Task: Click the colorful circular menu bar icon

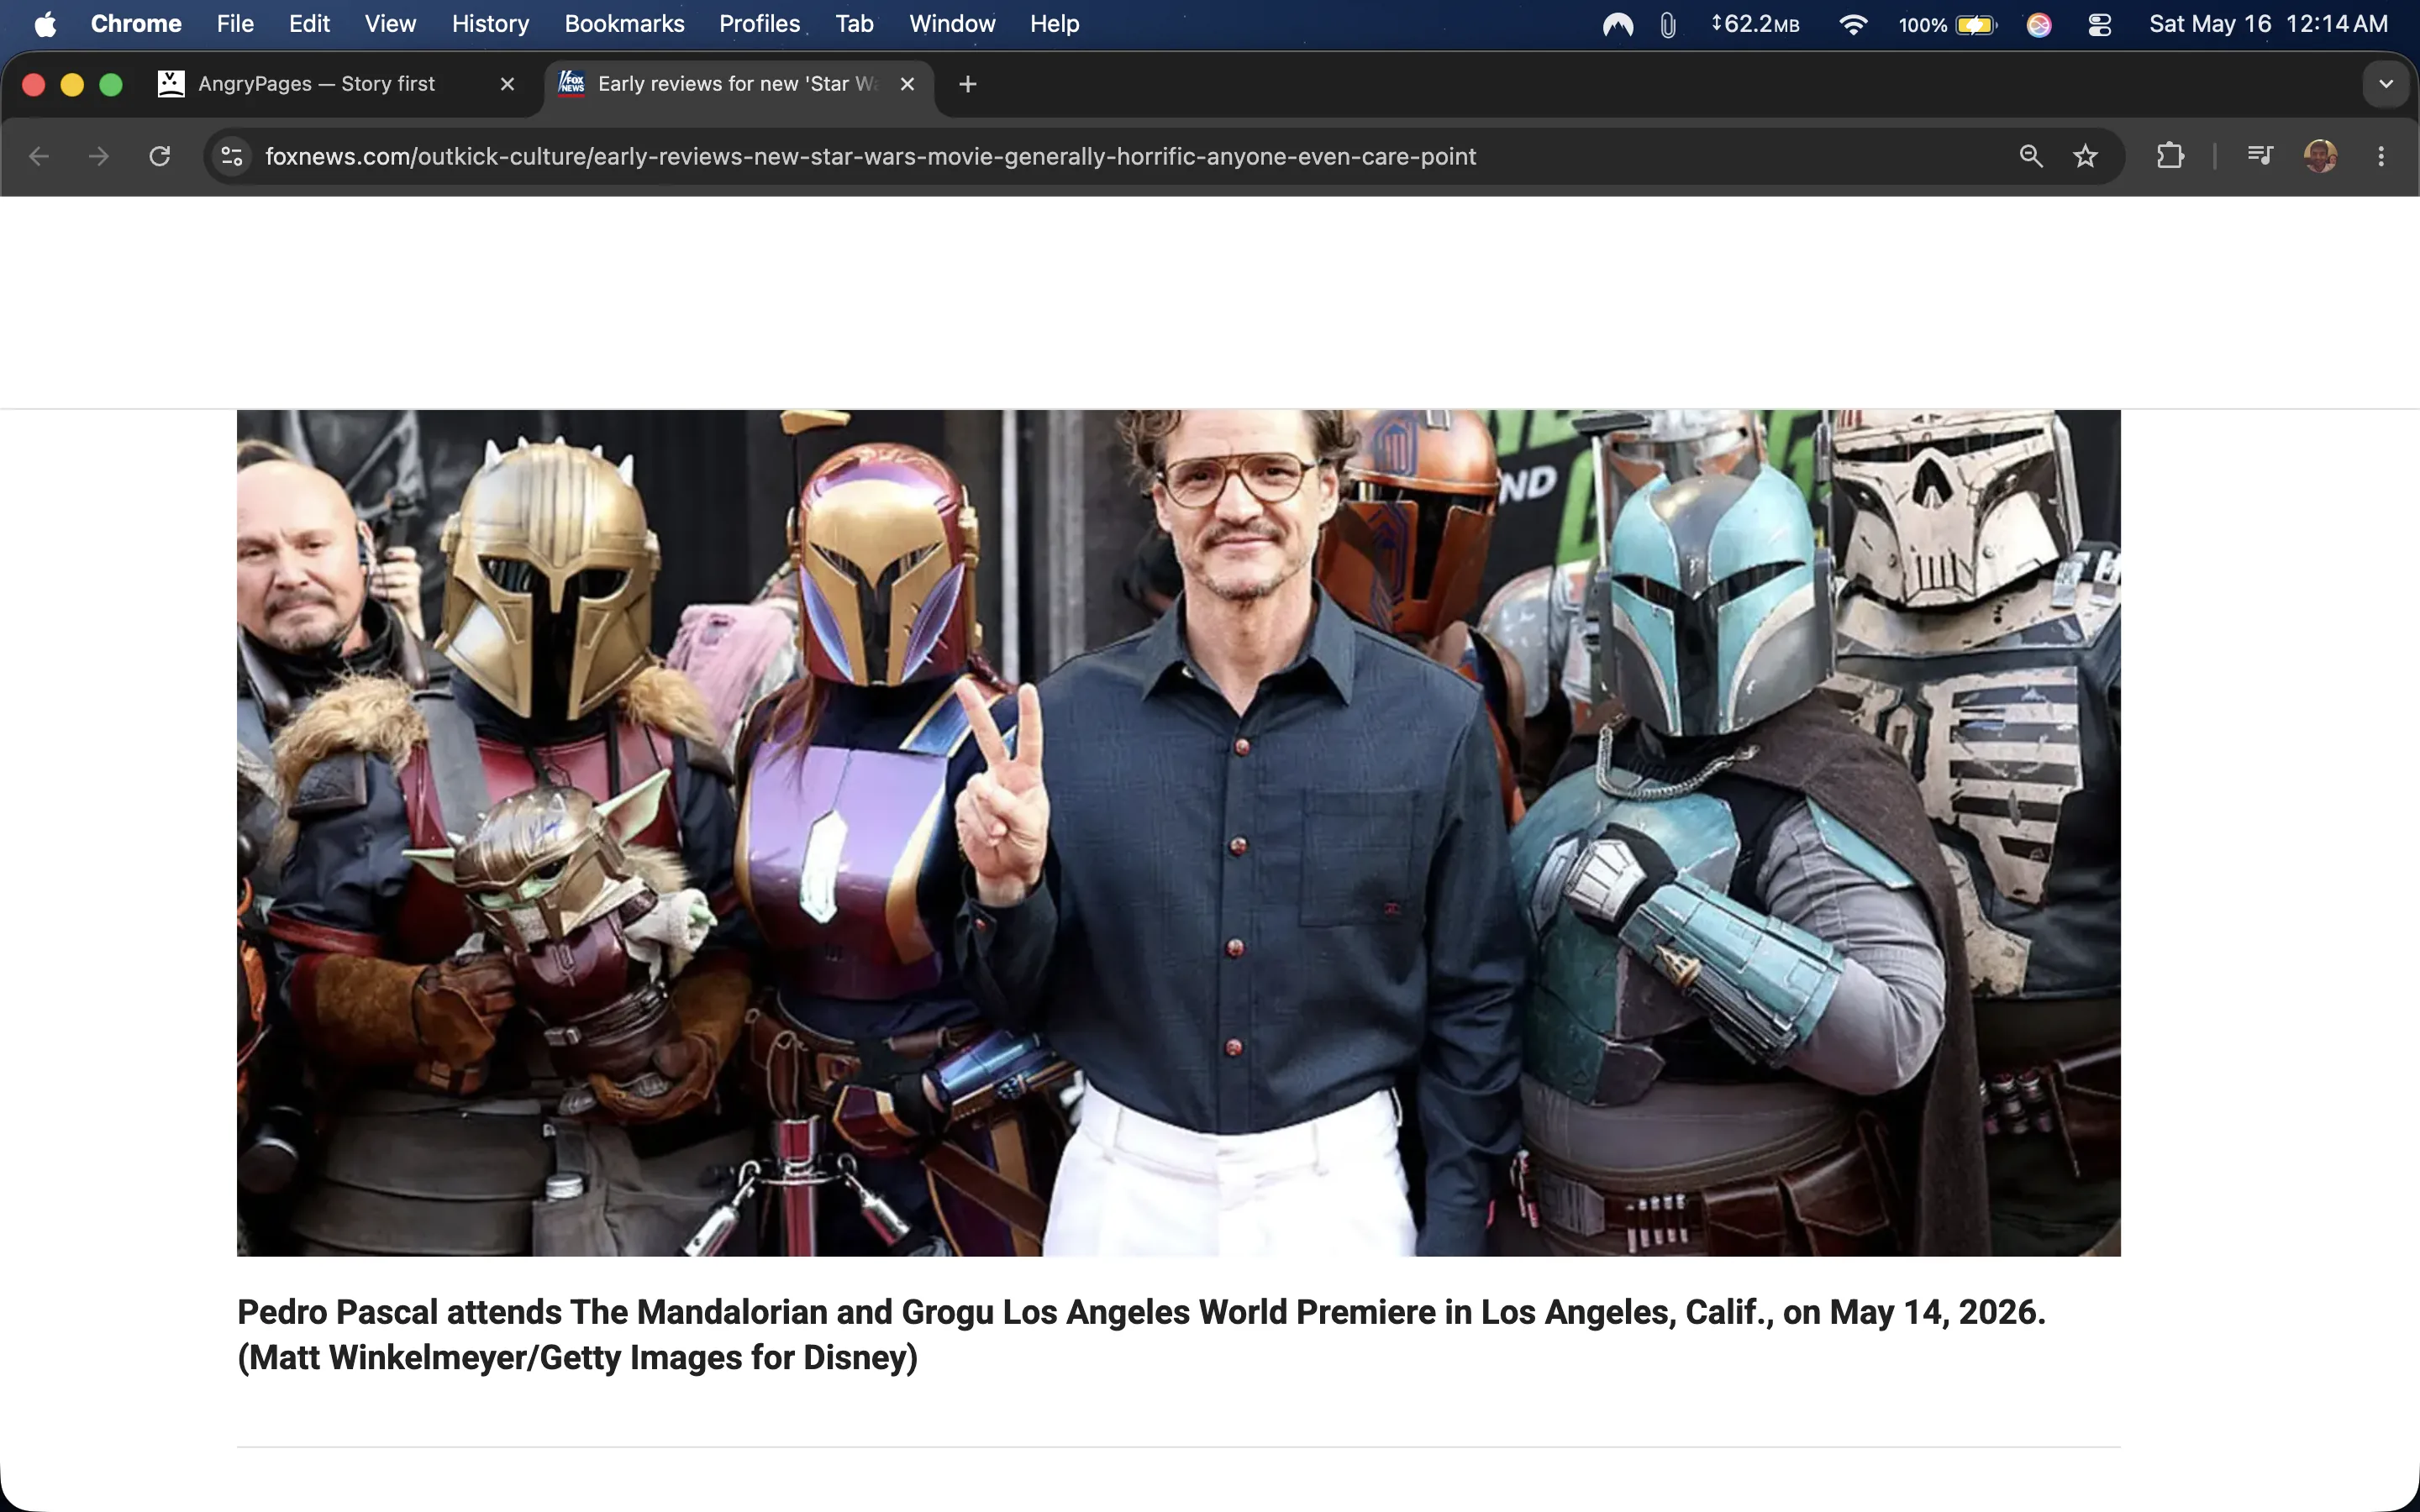Action: (2039, 24)
